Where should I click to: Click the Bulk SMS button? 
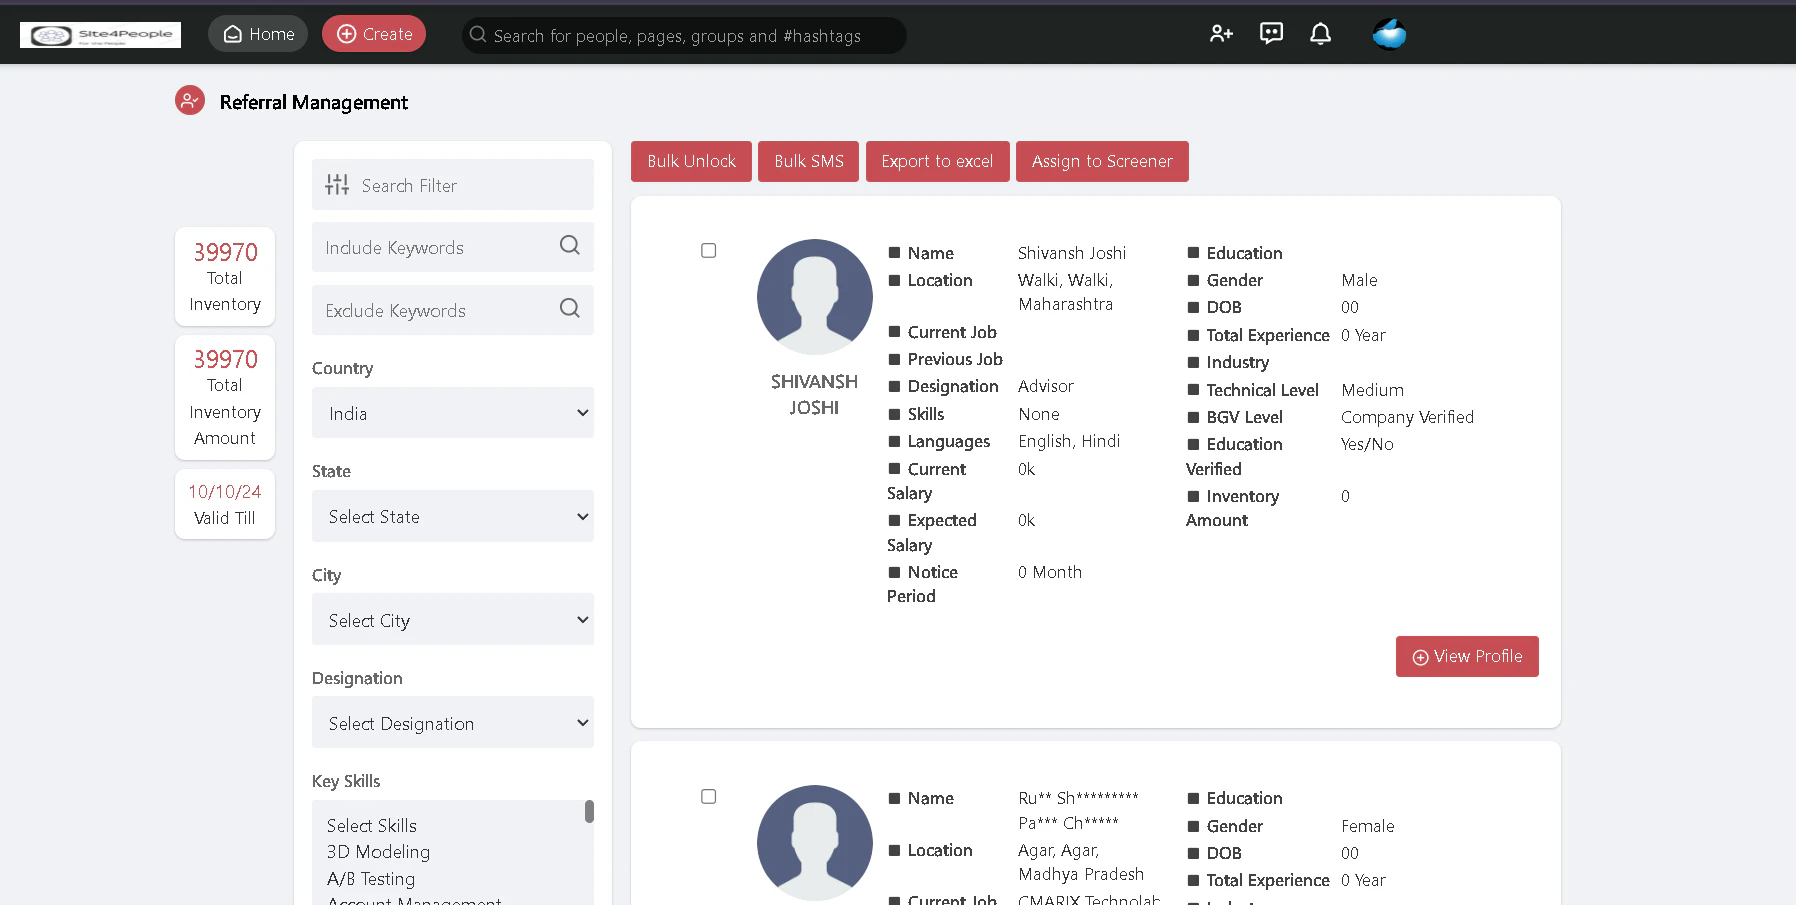click(808, 161)
